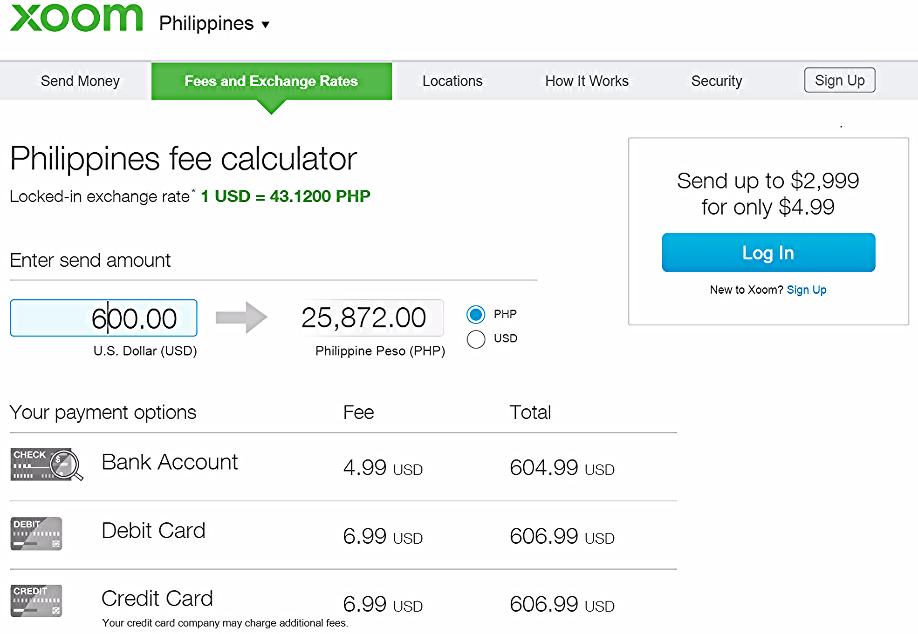Click the gray conversion arrow icon
Image resolution: width=918 pixels, height=634 pixels.
[241, 318]
